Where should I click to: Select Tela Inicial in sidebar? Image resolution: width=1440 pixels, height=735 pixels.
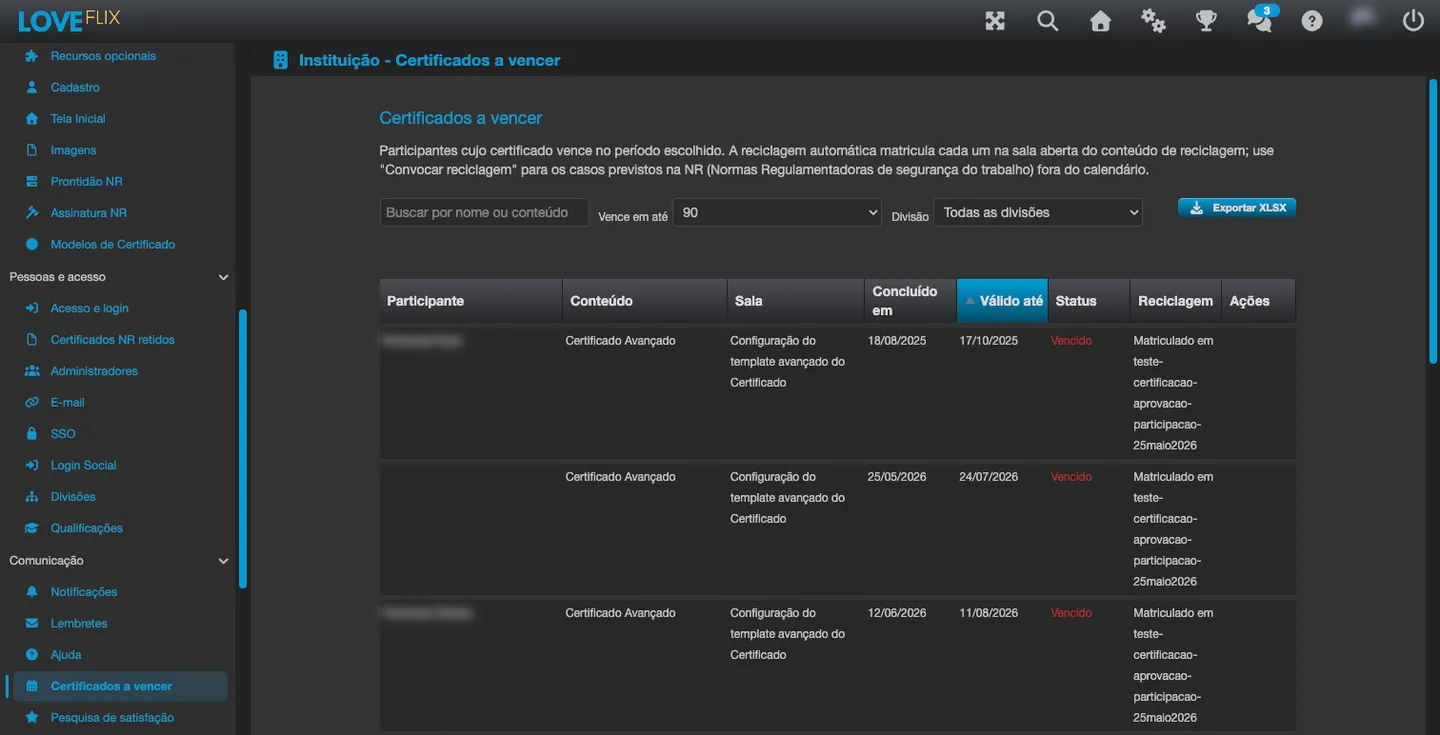[78, 119]
